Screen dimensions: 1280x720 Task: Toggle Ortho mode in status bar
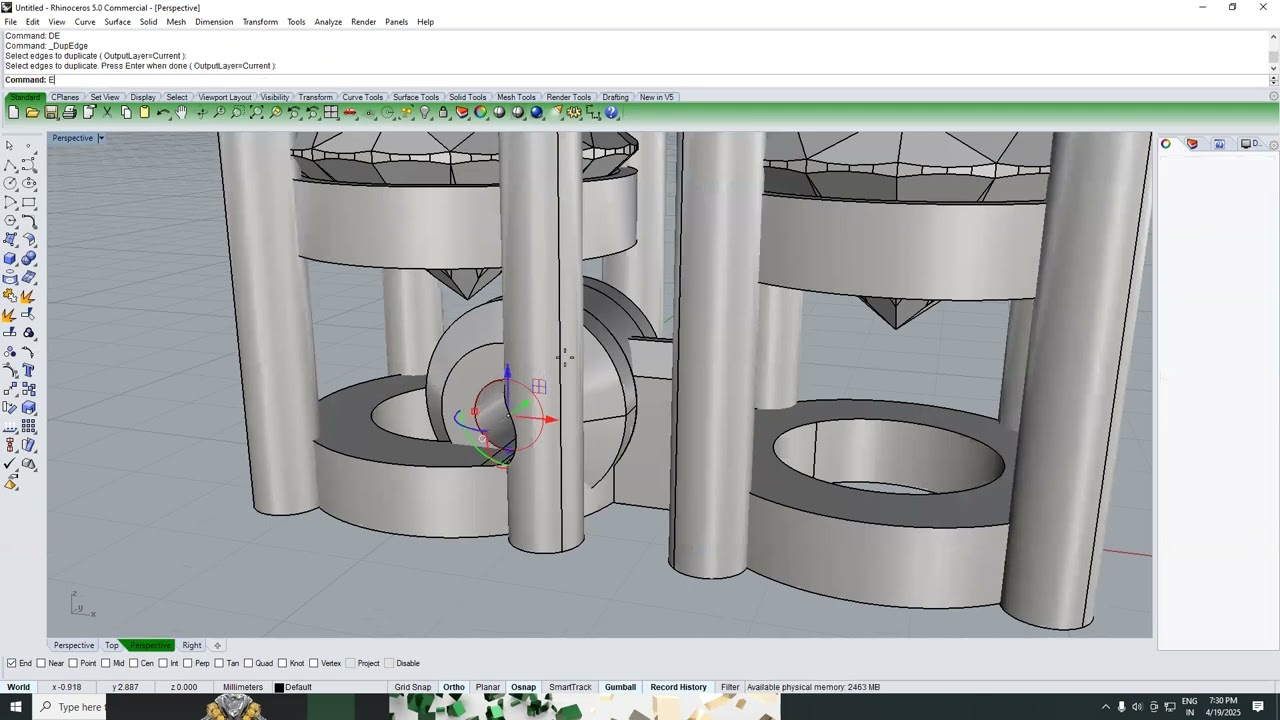(454, 687)
